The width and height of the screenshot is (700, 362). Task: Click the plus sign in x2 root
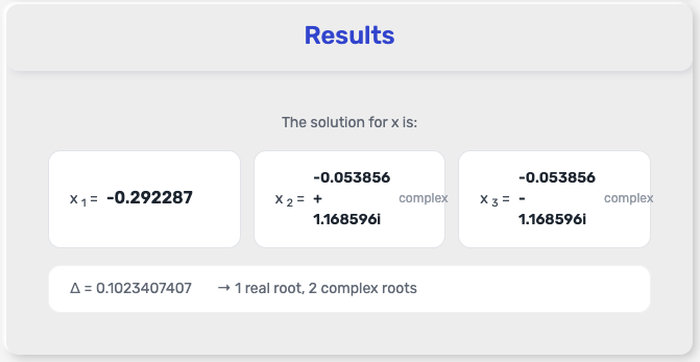[x=317, y=199]
